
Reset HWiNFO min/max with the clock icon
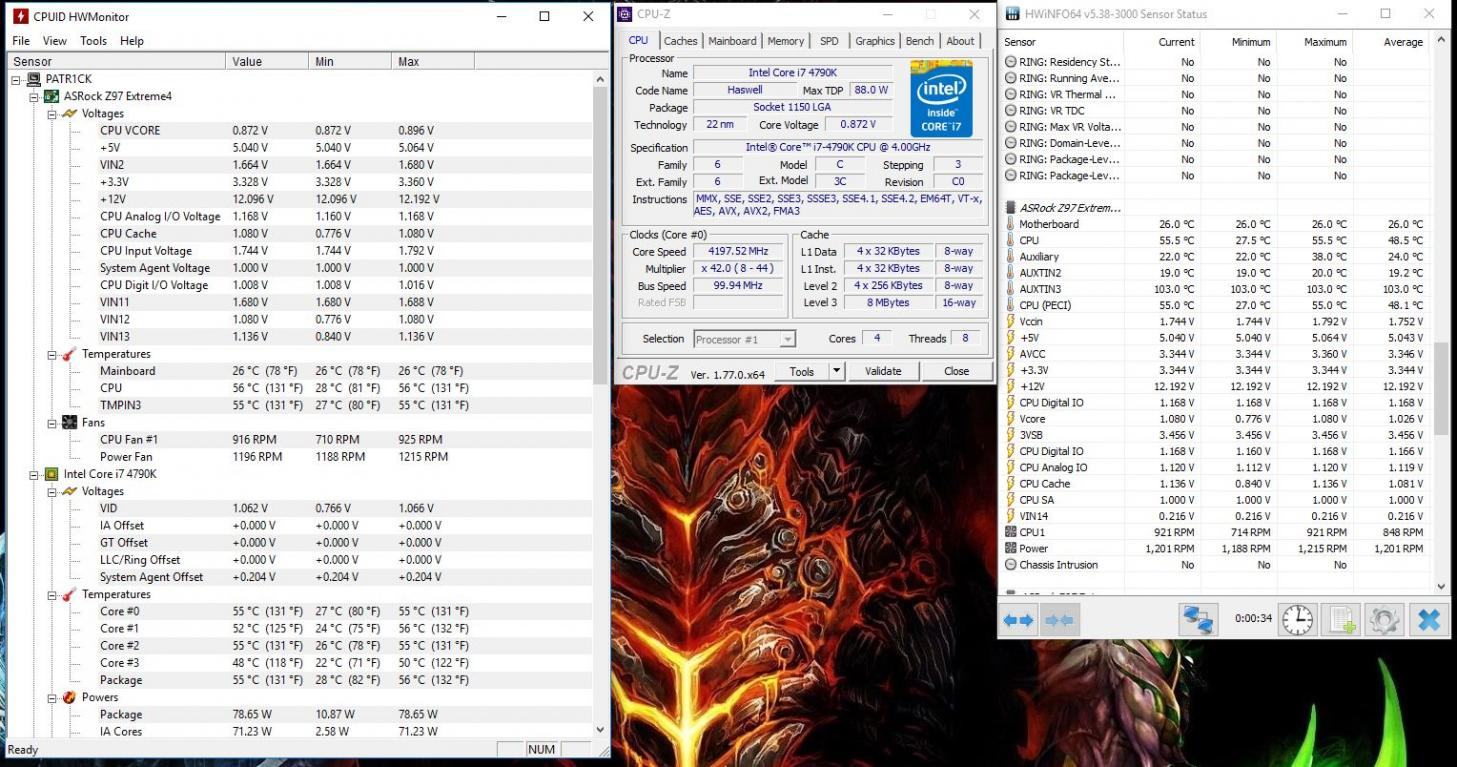1297,619
